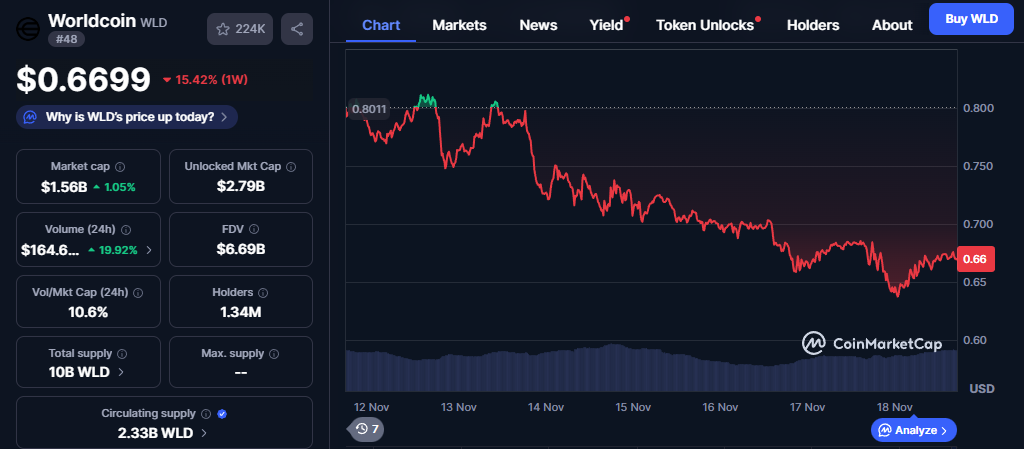Open the Holders tab
Viewport: 1024px width, 449px height.
[813, 25]
